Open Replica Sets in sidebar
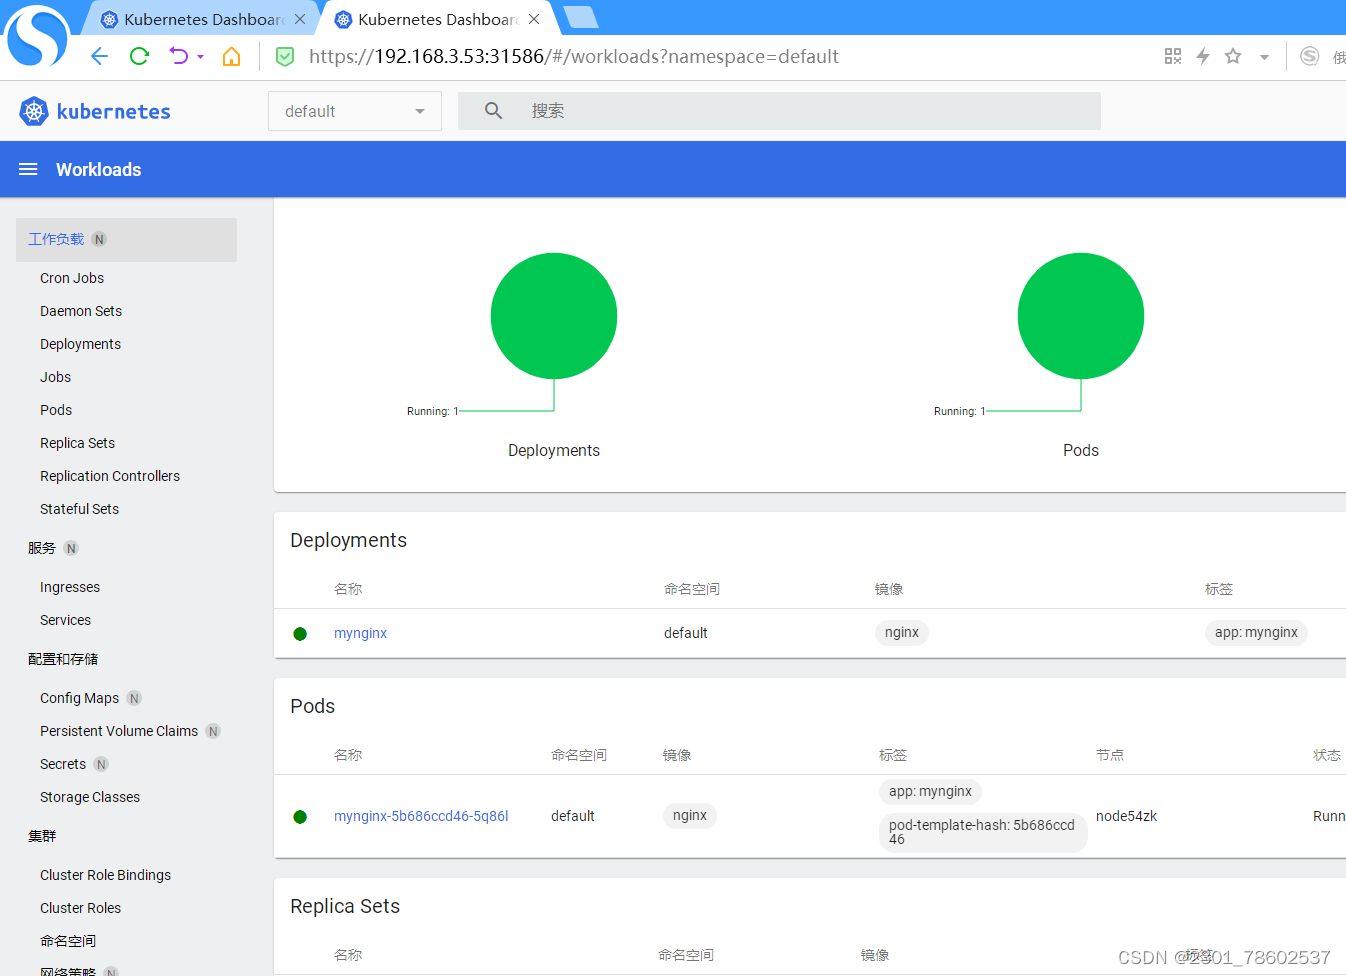 click(x=77, y=443)
